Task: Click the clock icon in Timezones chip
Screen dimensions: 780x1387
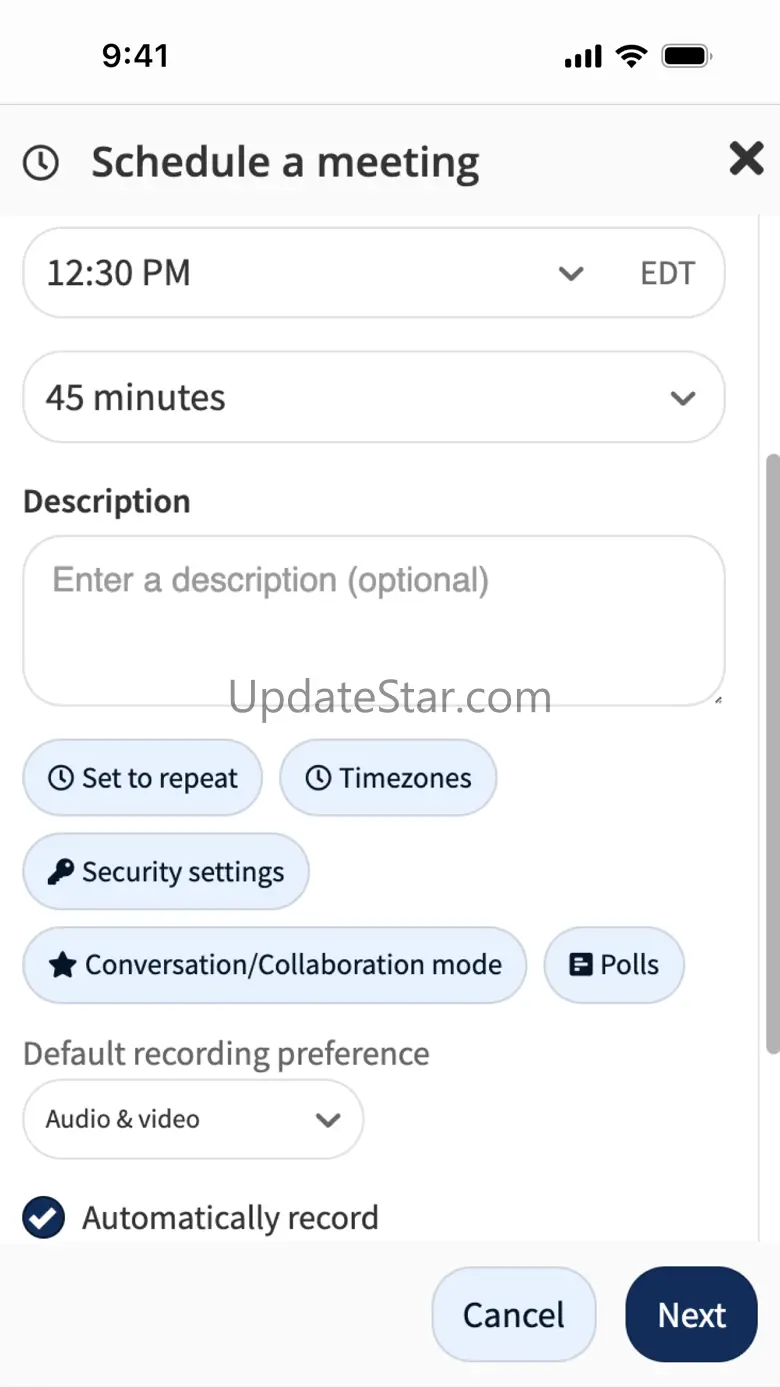Action: tap(318, 778)
